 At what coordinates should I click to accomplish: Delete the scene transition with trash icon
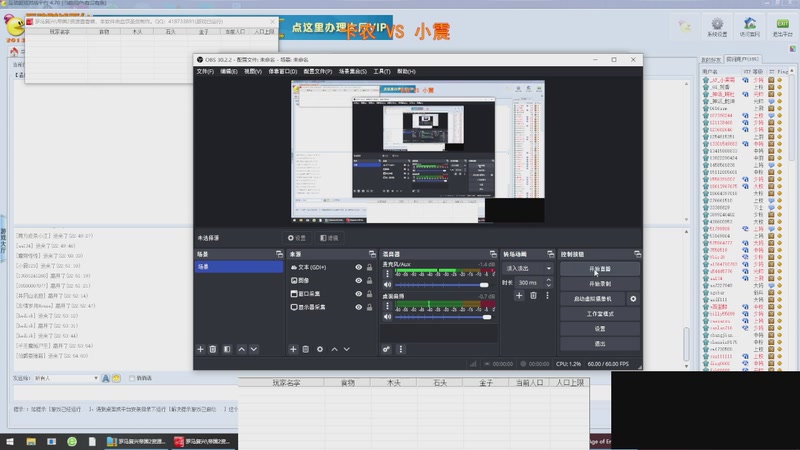(533, 295)
